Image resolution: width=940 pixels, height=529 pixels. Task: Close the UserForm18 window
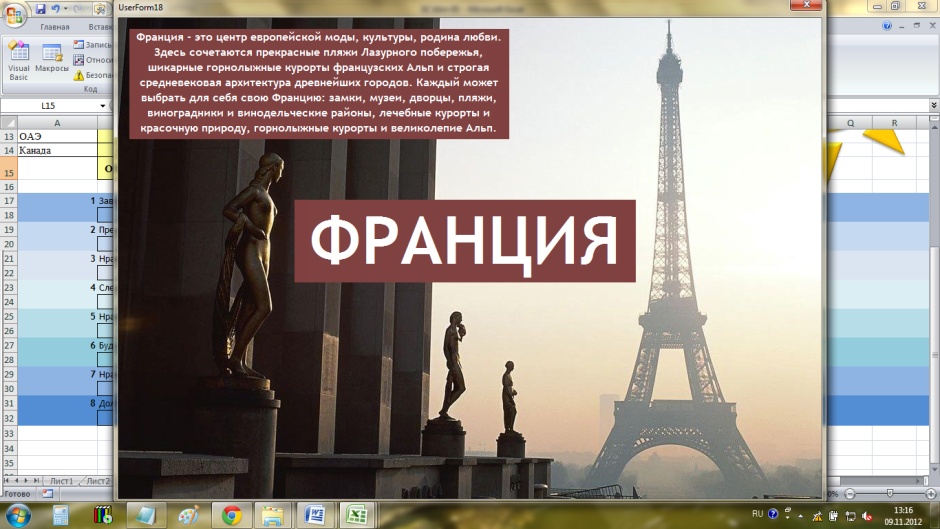806,5
